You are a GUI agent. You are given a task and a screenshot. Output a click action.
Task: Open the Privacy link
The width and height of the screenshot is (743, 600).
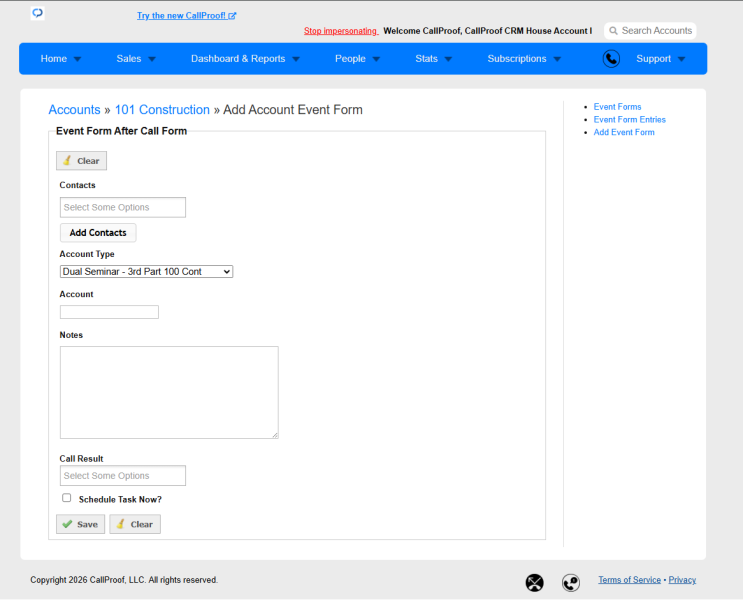(x=682, y=580)
